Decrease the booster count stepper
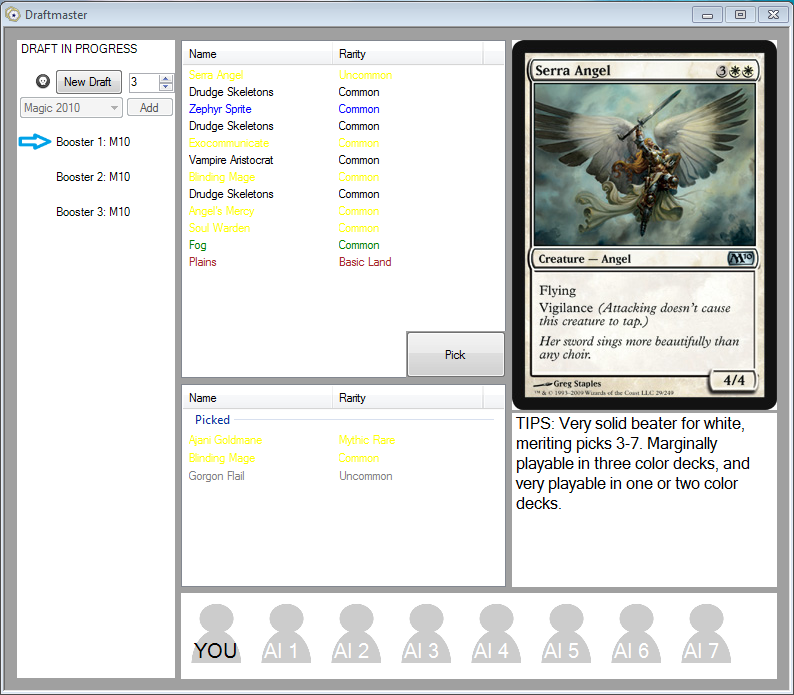 point(166,87)
